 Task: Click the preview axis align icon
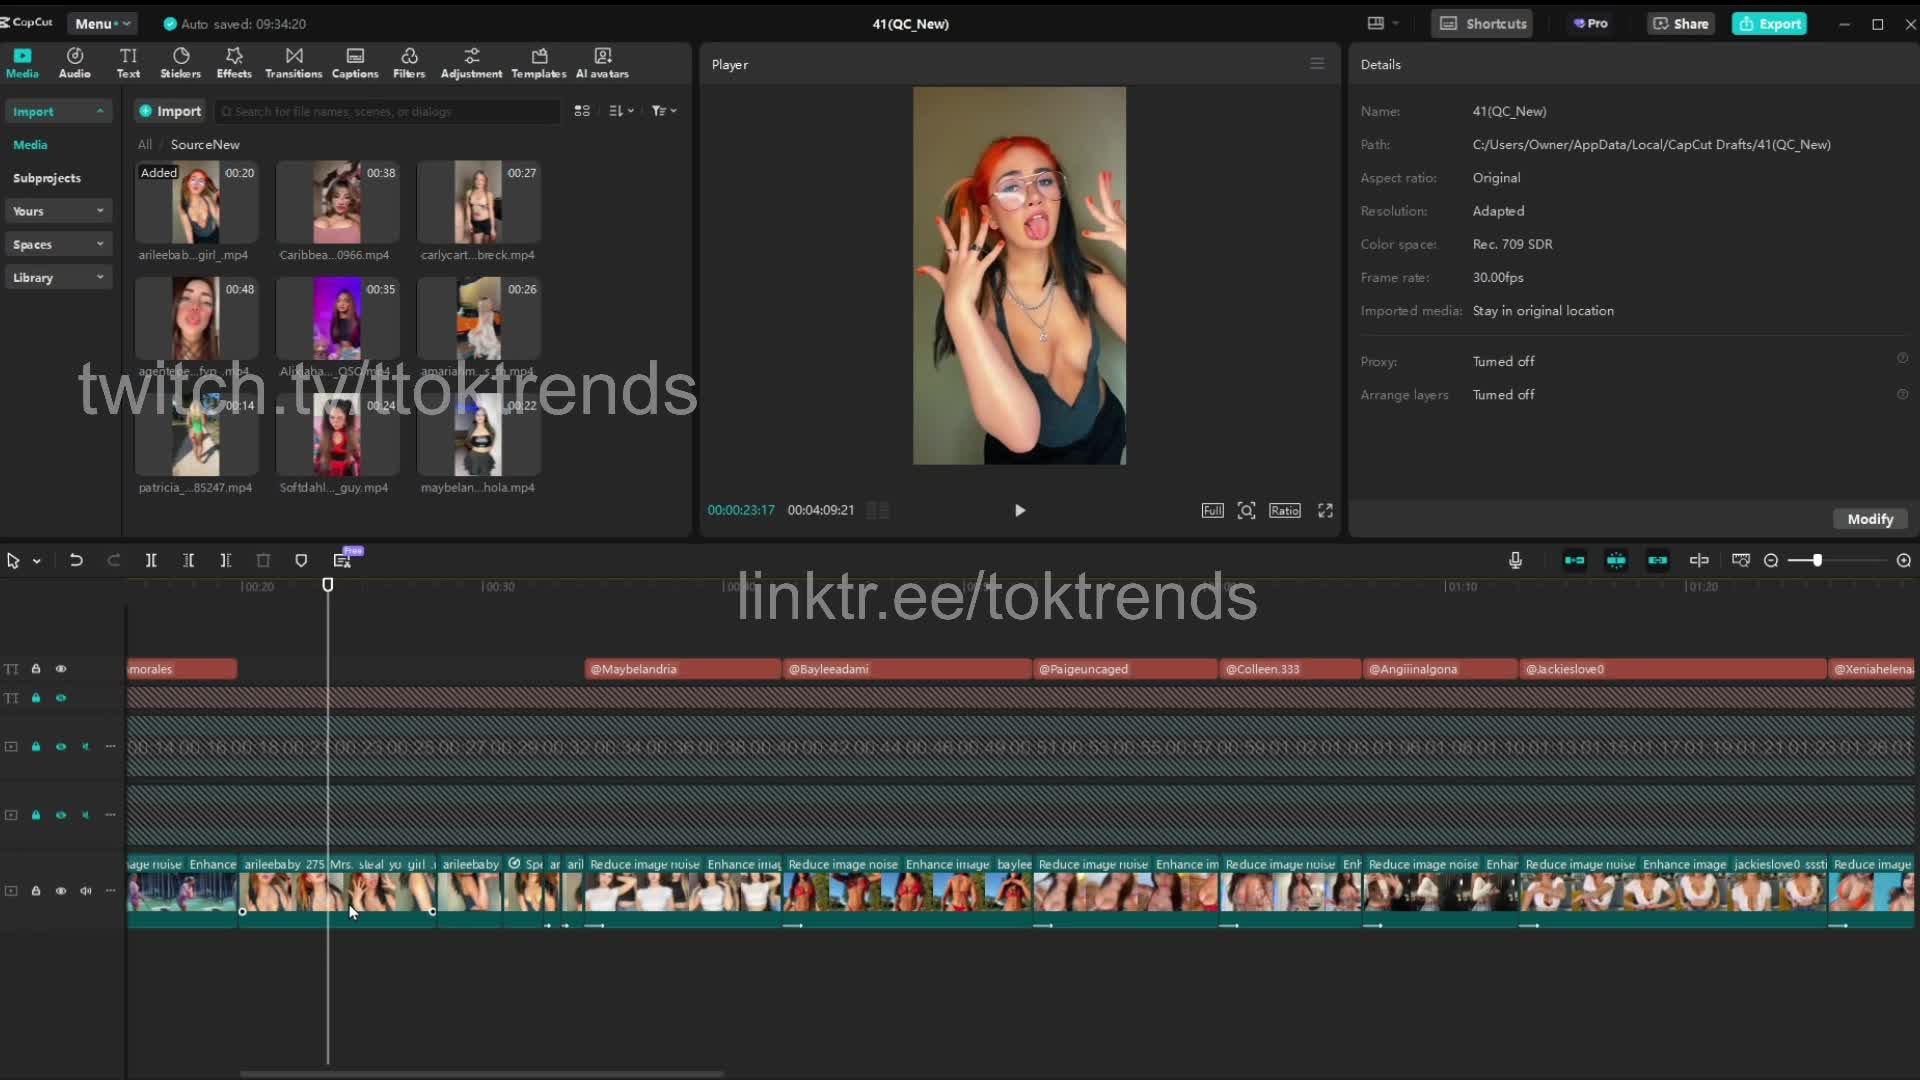[1699, 560]
